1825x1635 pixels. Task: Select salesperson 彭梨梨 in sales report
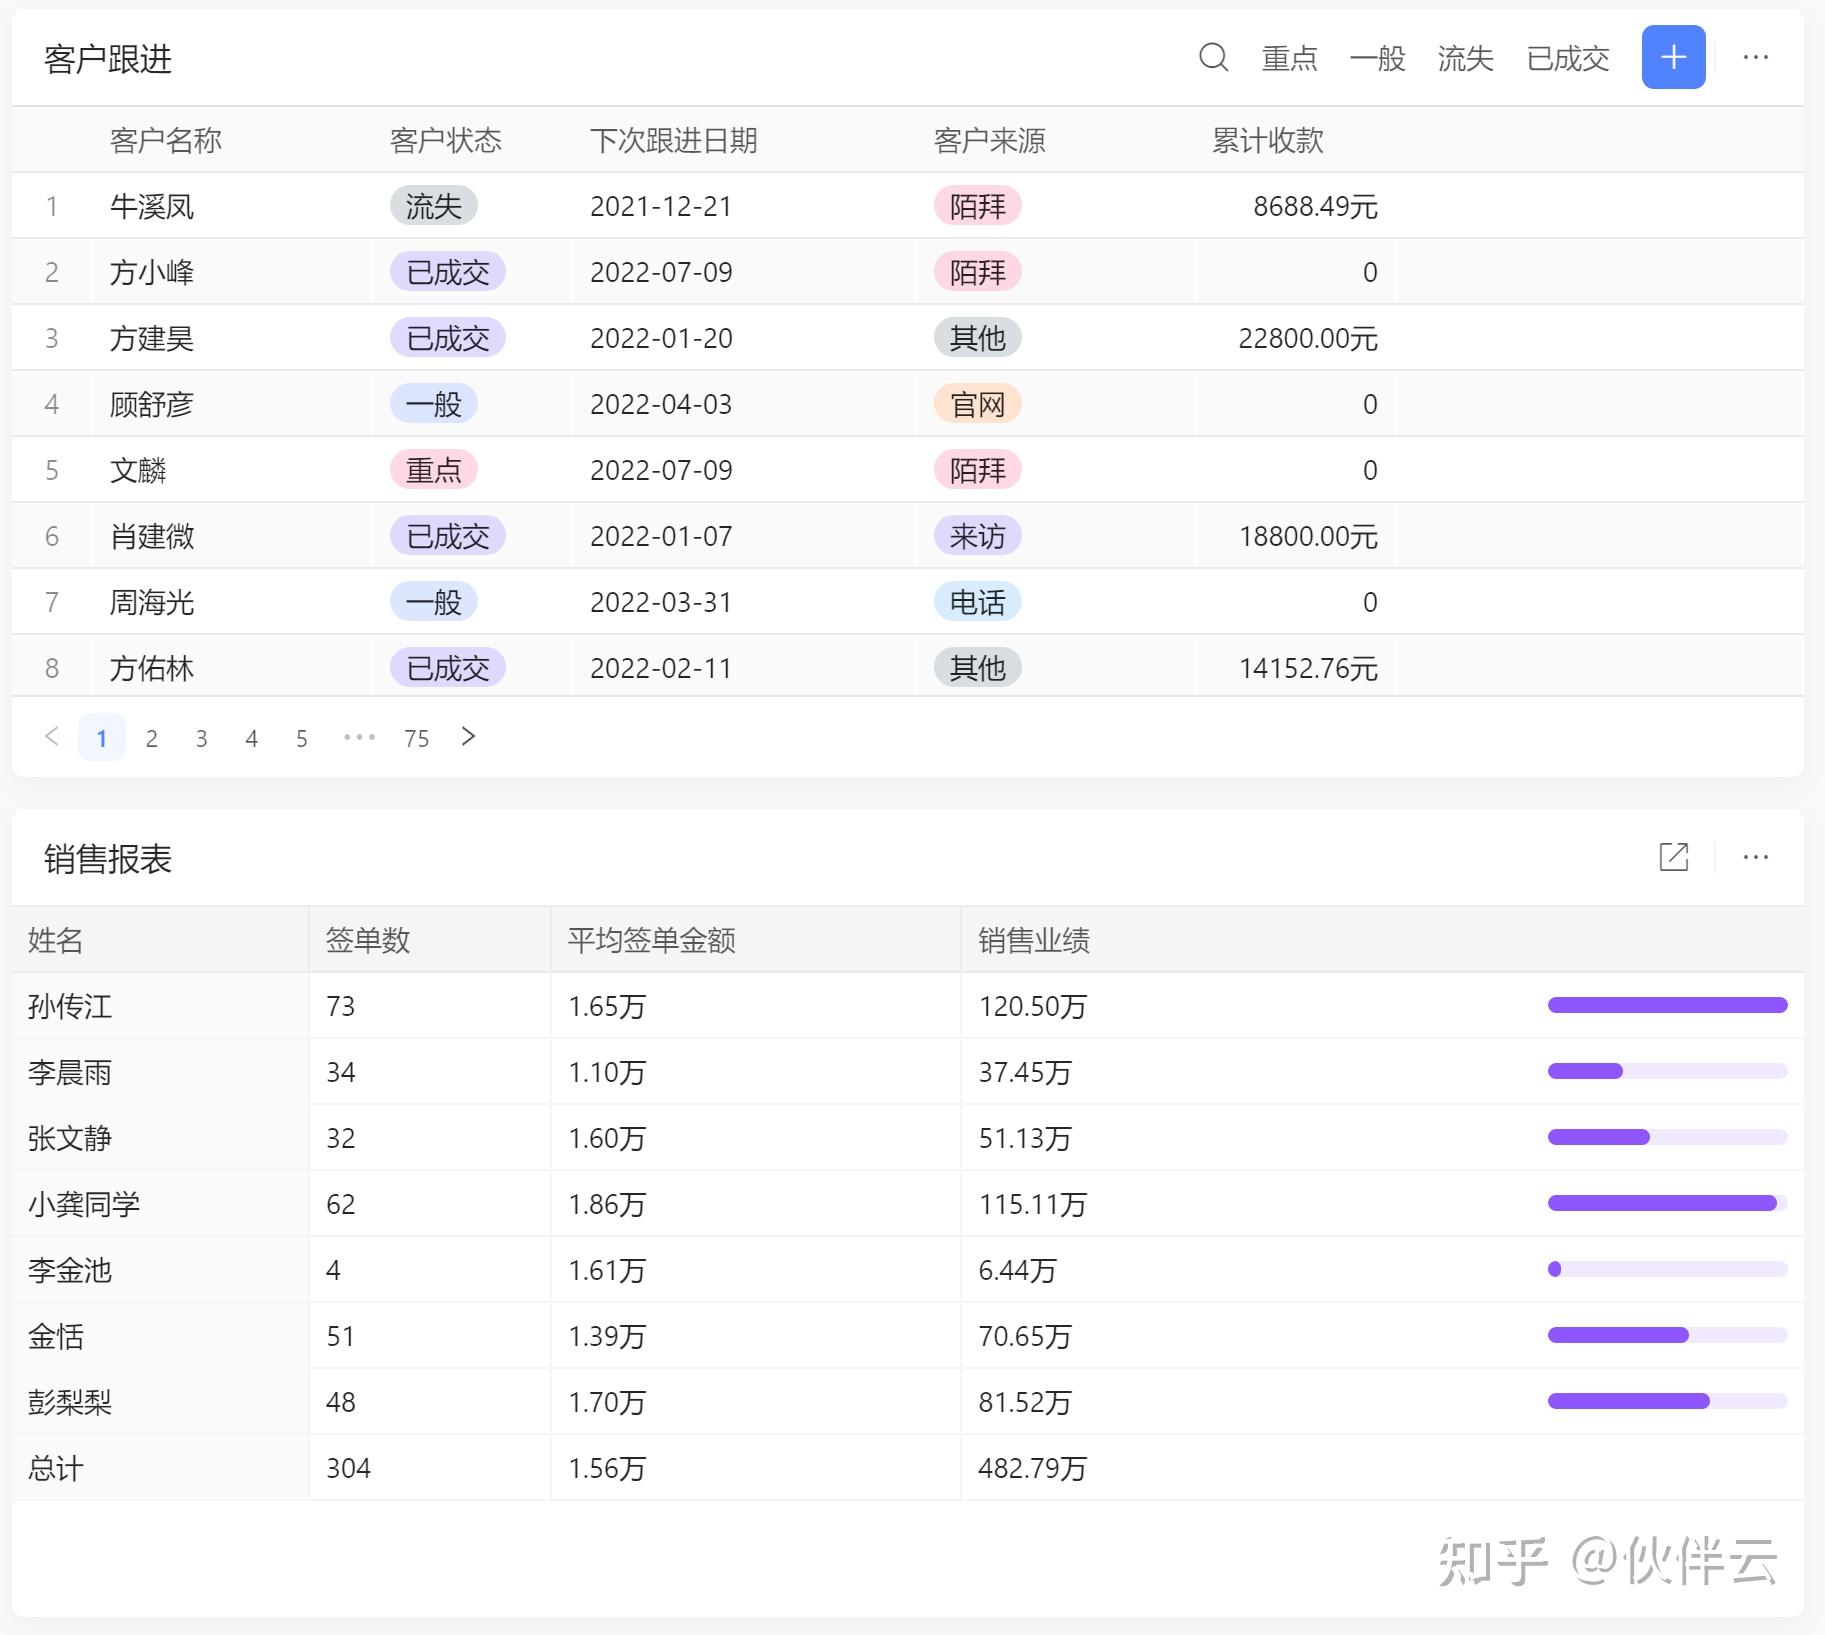(70, 1402)
